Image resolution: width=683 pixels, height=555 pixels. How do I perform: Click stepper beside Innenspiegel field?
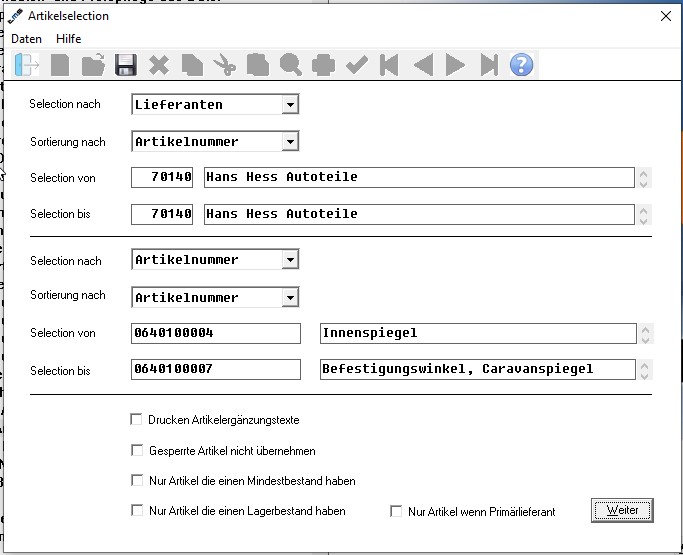click(x=646, y=334)
